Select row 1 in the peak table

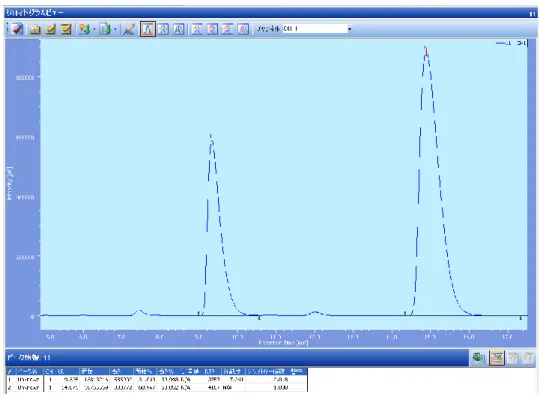157,379
